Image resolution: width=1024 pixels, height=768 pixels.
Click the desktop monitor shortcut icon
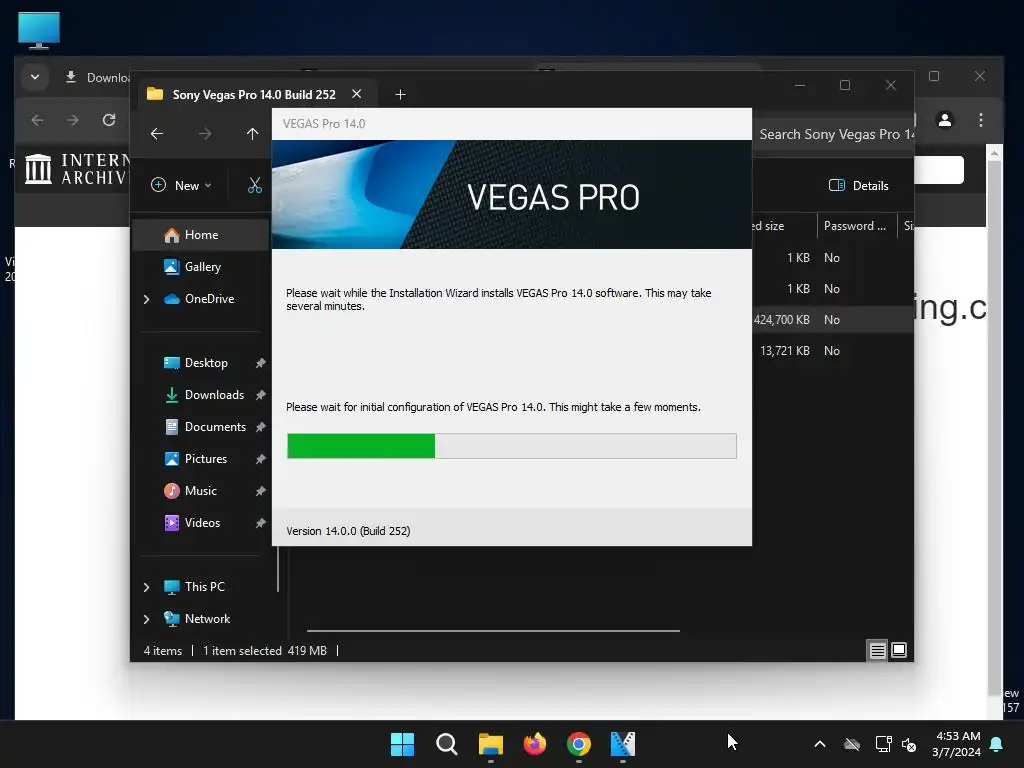pos(39,30)
